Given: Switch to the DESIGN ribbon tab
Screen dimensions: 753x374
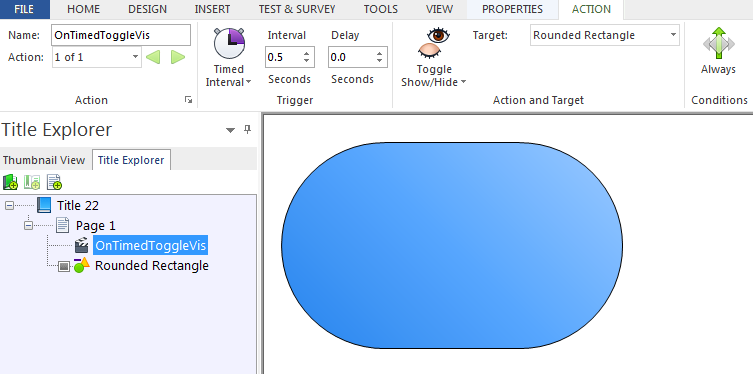Looking at the screenshot, I should click(147, 9).
